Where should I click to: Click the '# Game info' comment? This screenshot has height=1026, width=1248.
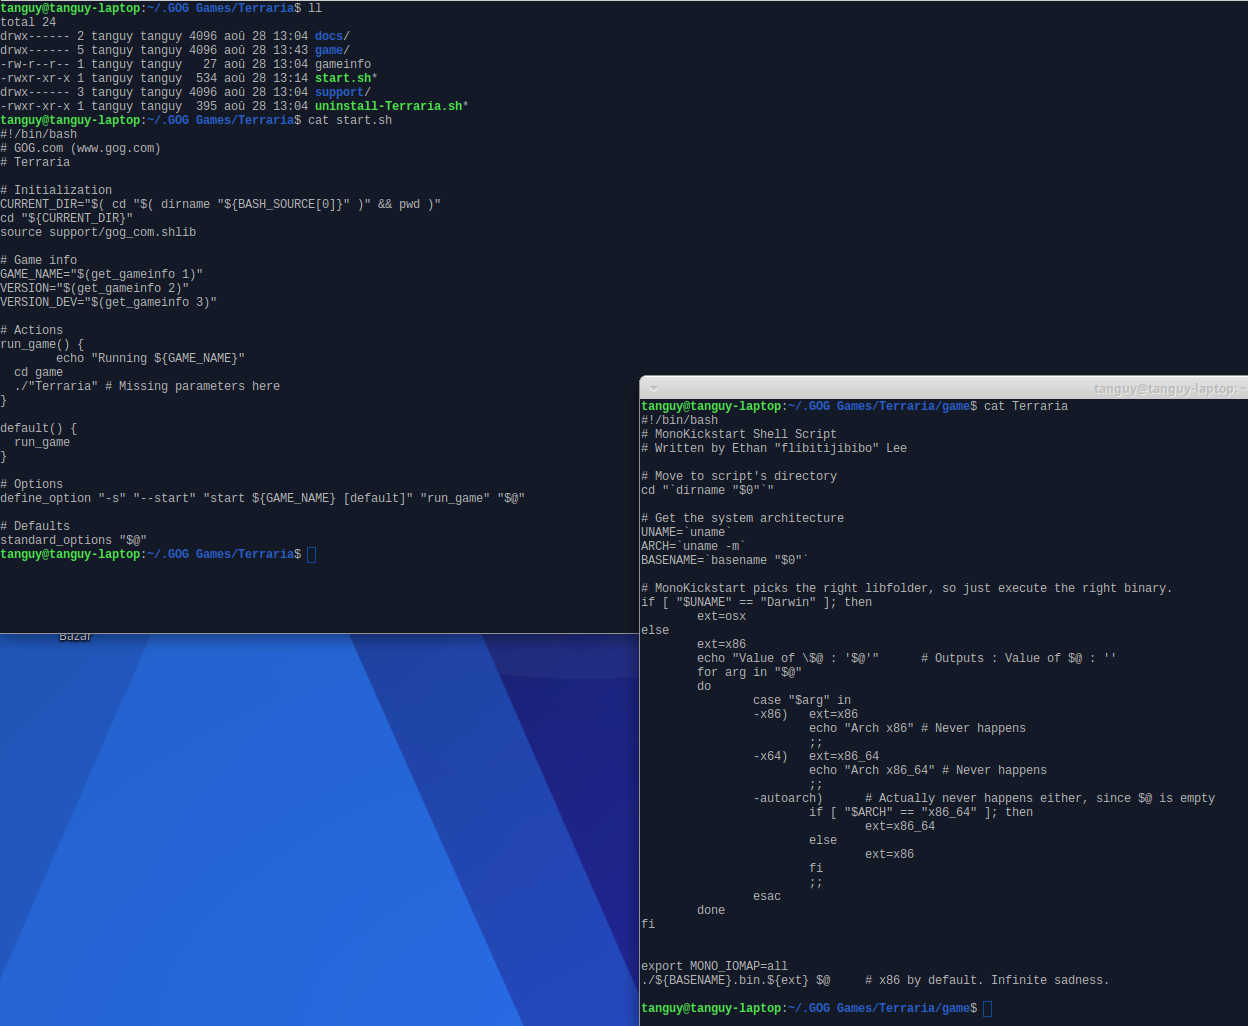(x=38, y=260)
